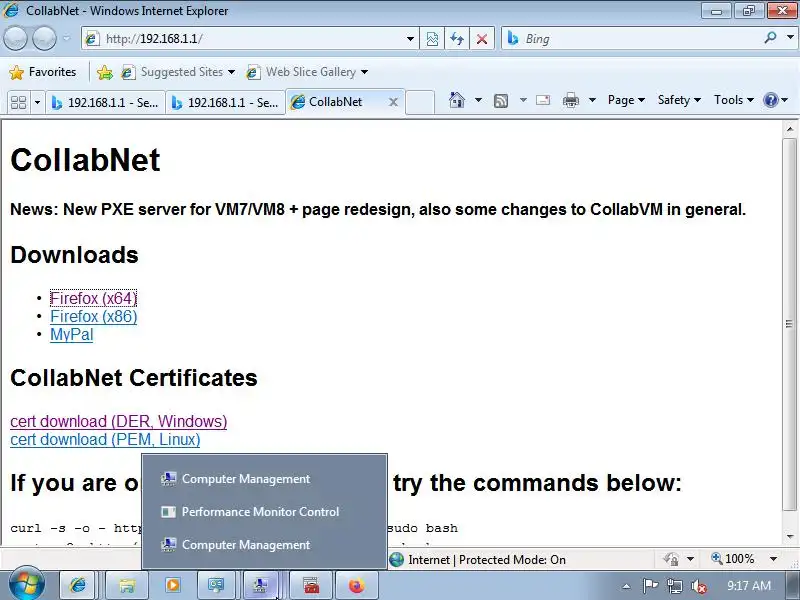Open the Page menu

click(626, 100)
